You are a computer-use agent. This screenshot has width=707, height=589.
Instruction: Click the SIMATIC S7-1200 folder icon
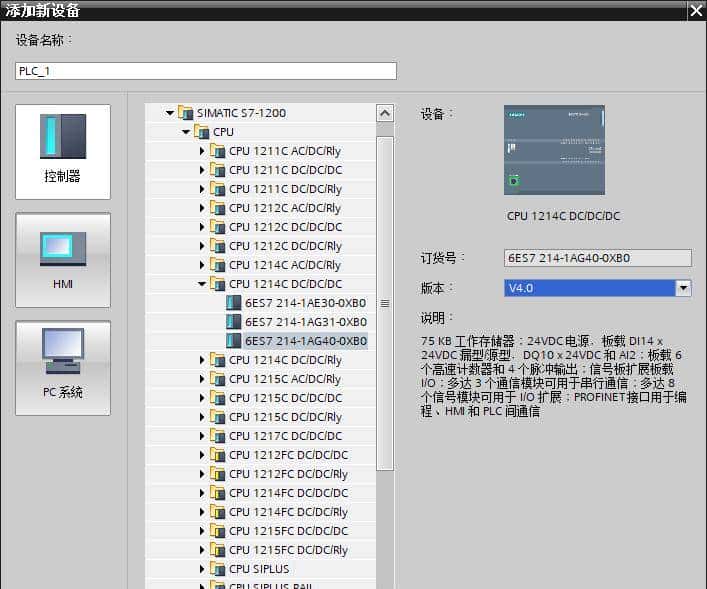(x=185, y=112)
